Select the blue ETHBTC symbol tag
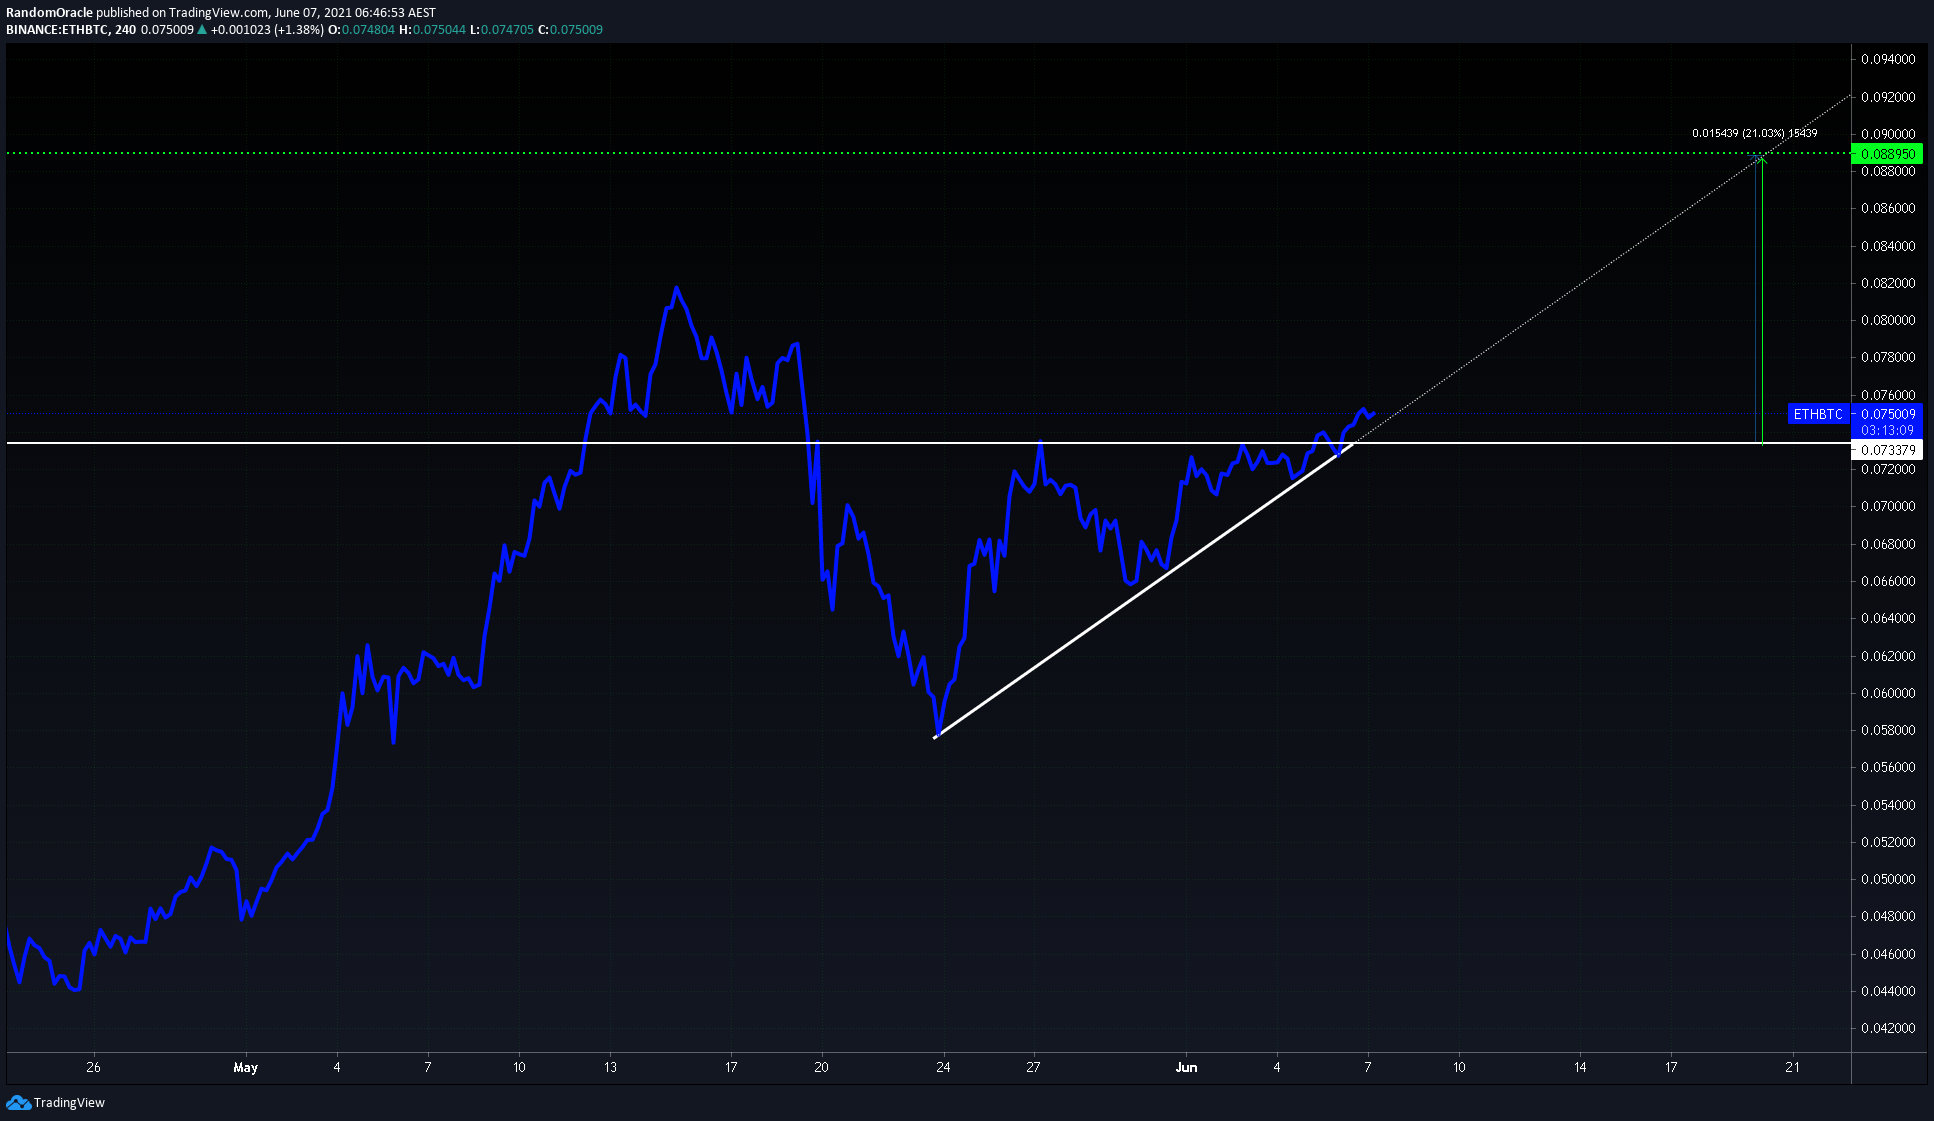Screen dimensions: 1934x1121 pos(1817,414)
